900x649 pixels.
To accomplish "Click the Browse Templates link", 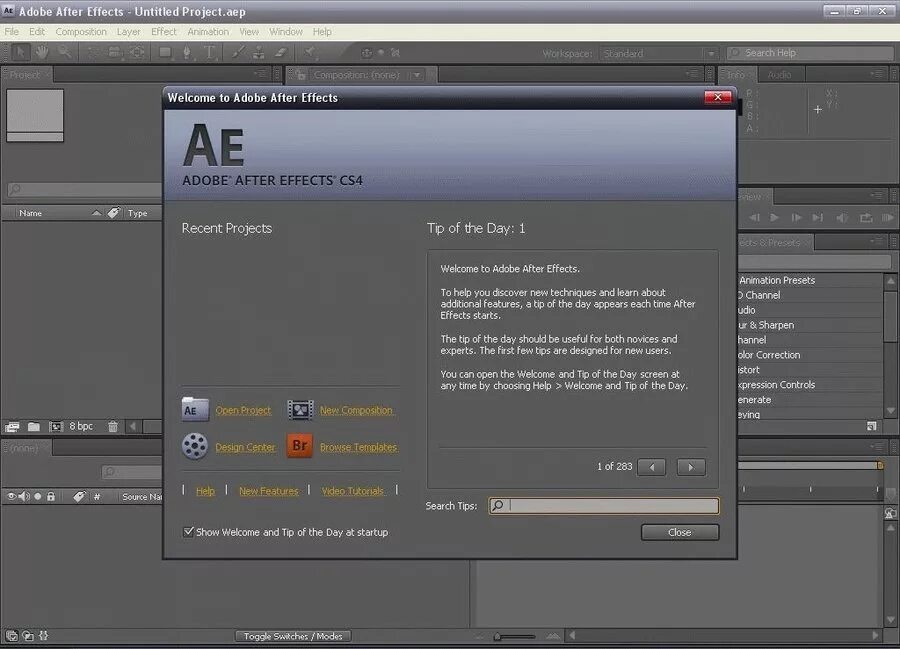I will coord(359,447).
